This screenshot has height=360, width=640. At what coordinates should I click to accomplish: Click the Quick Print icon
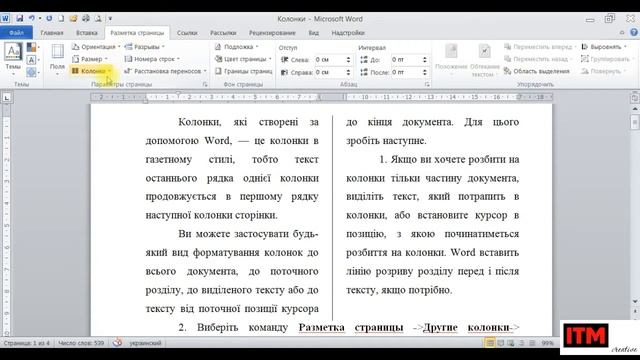click(x=86, y=18)
